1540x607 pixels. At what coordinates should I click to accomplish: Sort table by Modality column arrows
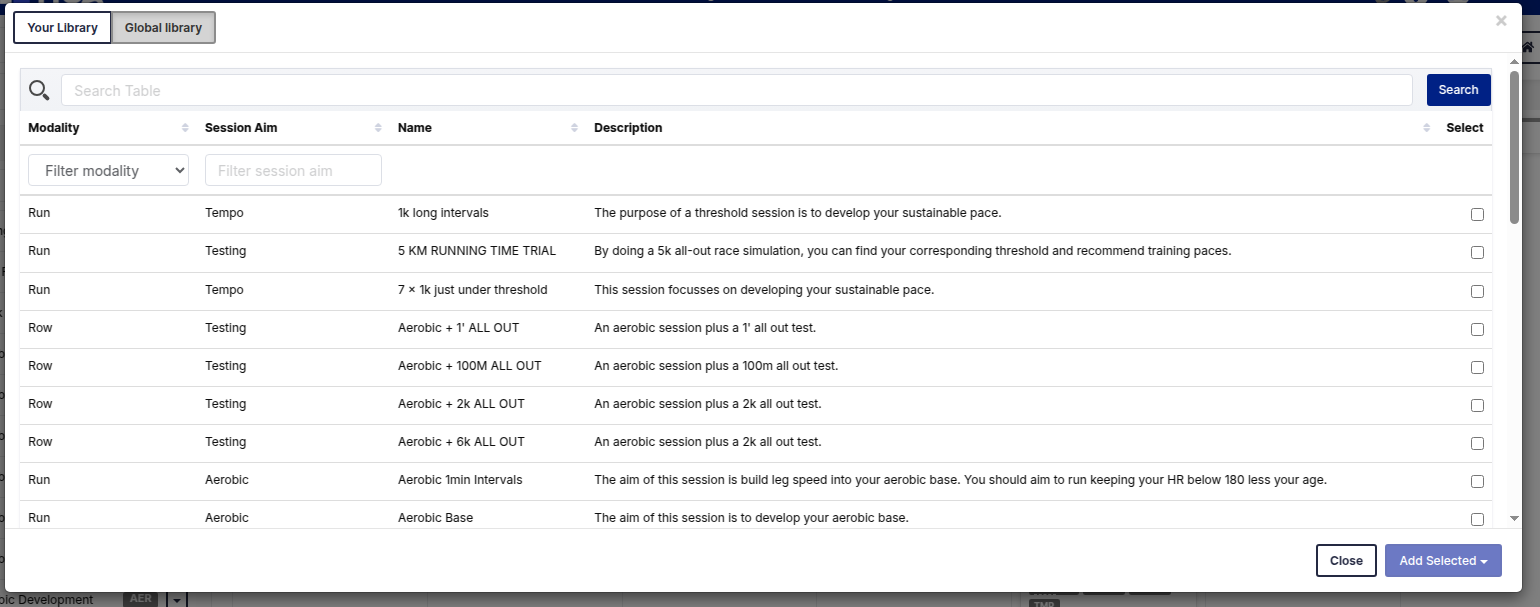[185, 128]
